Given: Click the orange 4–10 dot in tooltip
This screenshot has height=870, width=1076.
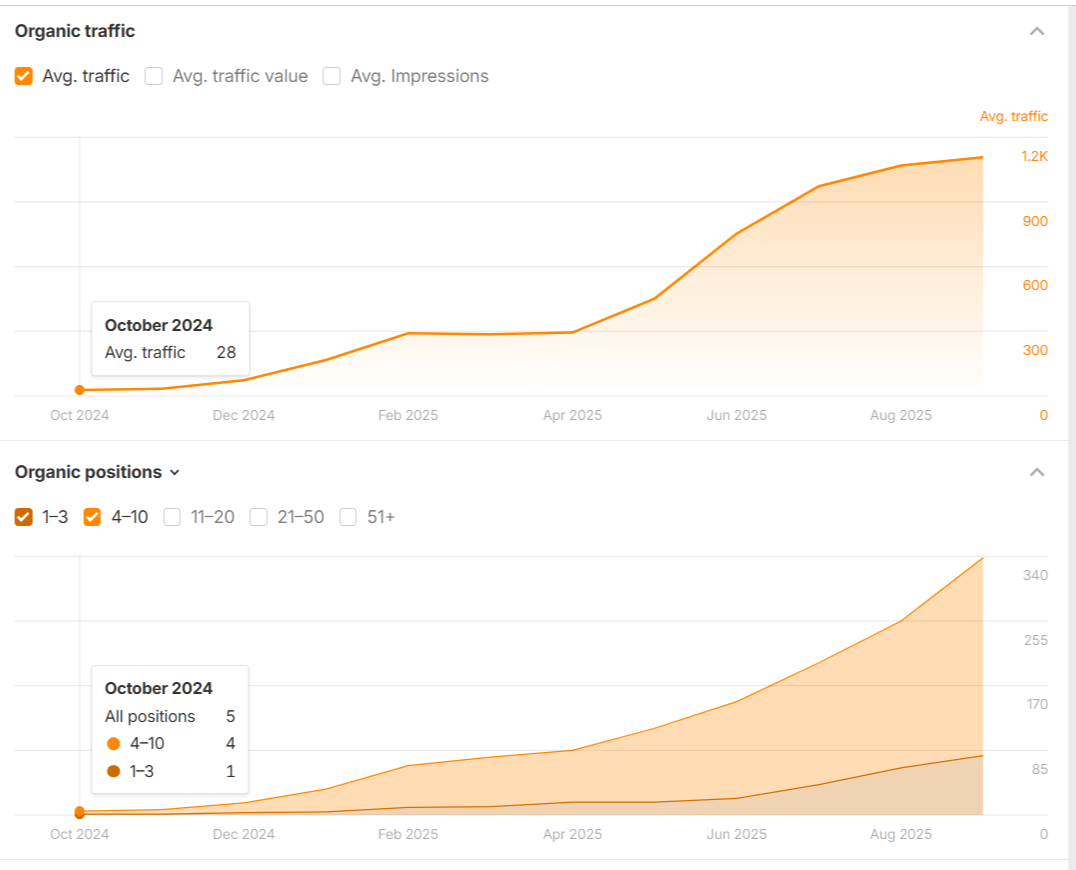Looking at the screenshot, I should coord(113,744).
